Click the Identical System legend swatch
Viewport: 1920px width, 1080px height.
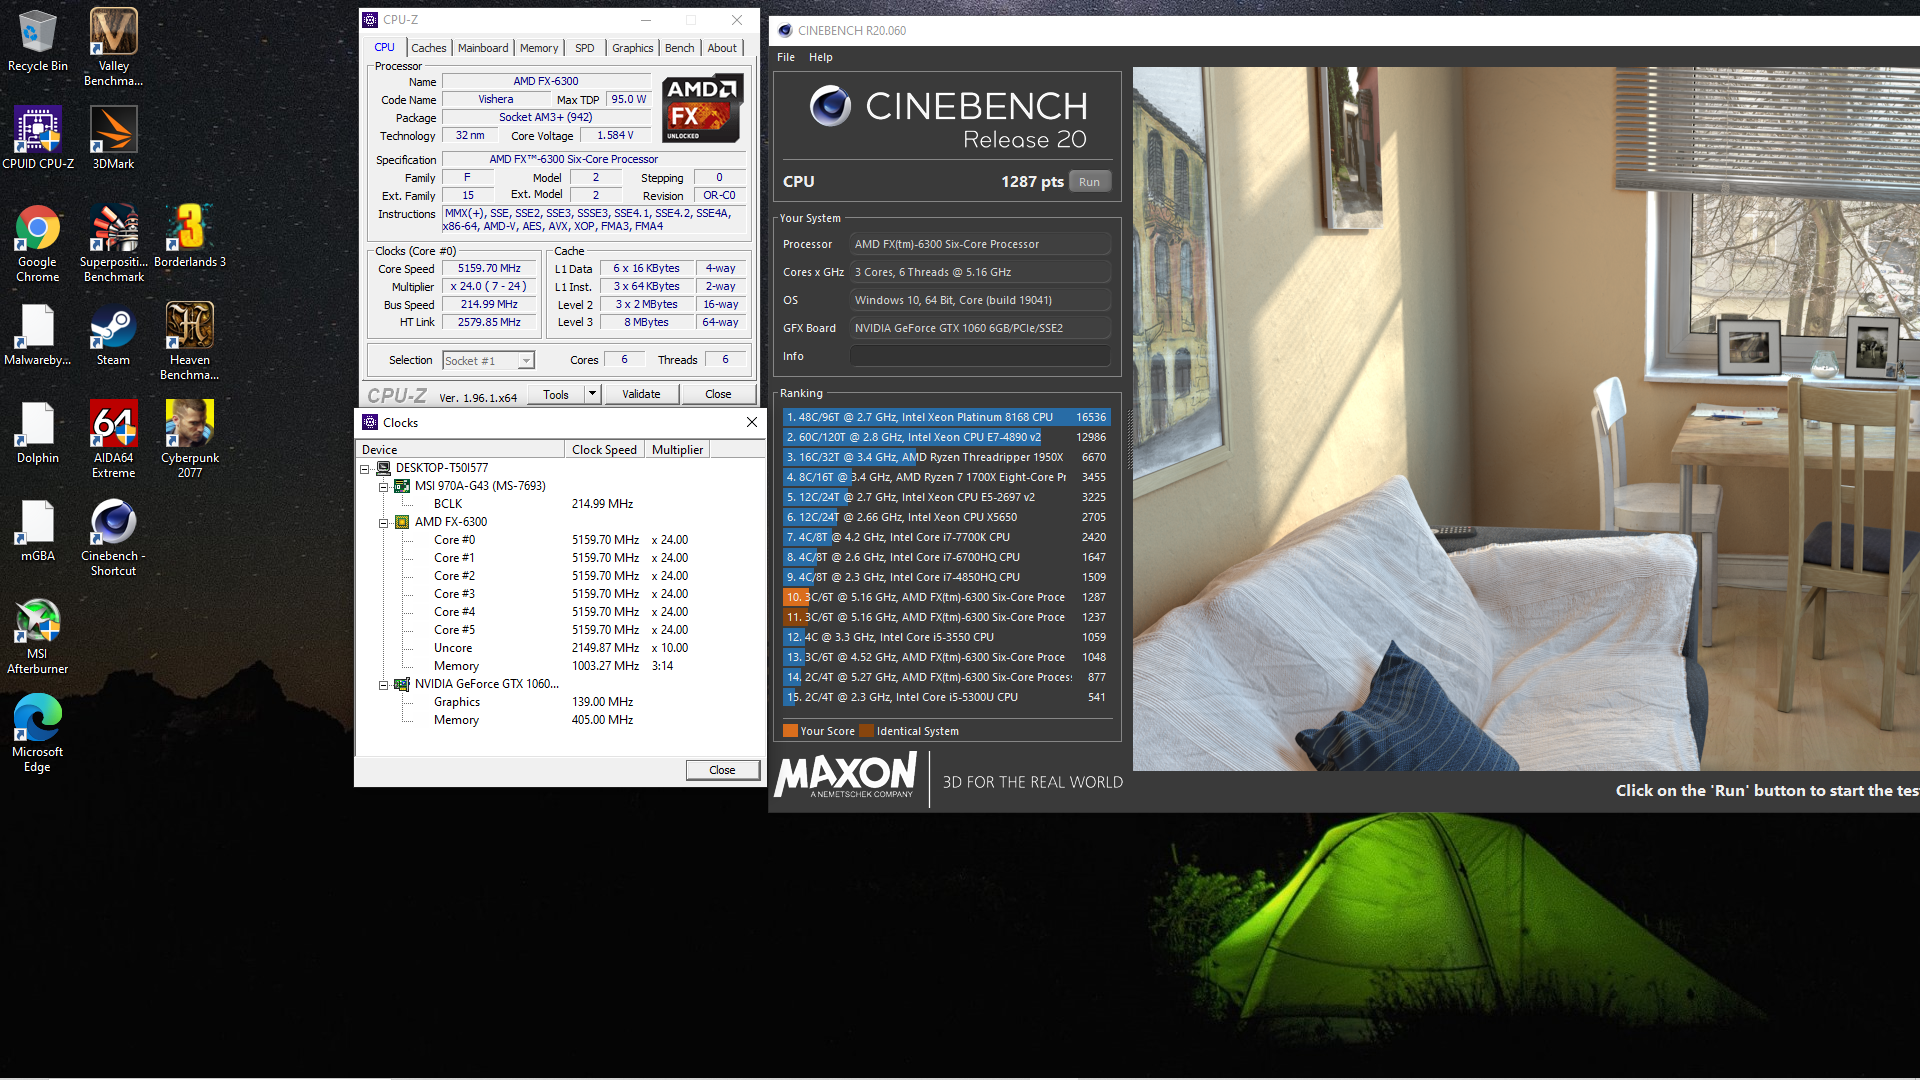[x=866, y=731]
